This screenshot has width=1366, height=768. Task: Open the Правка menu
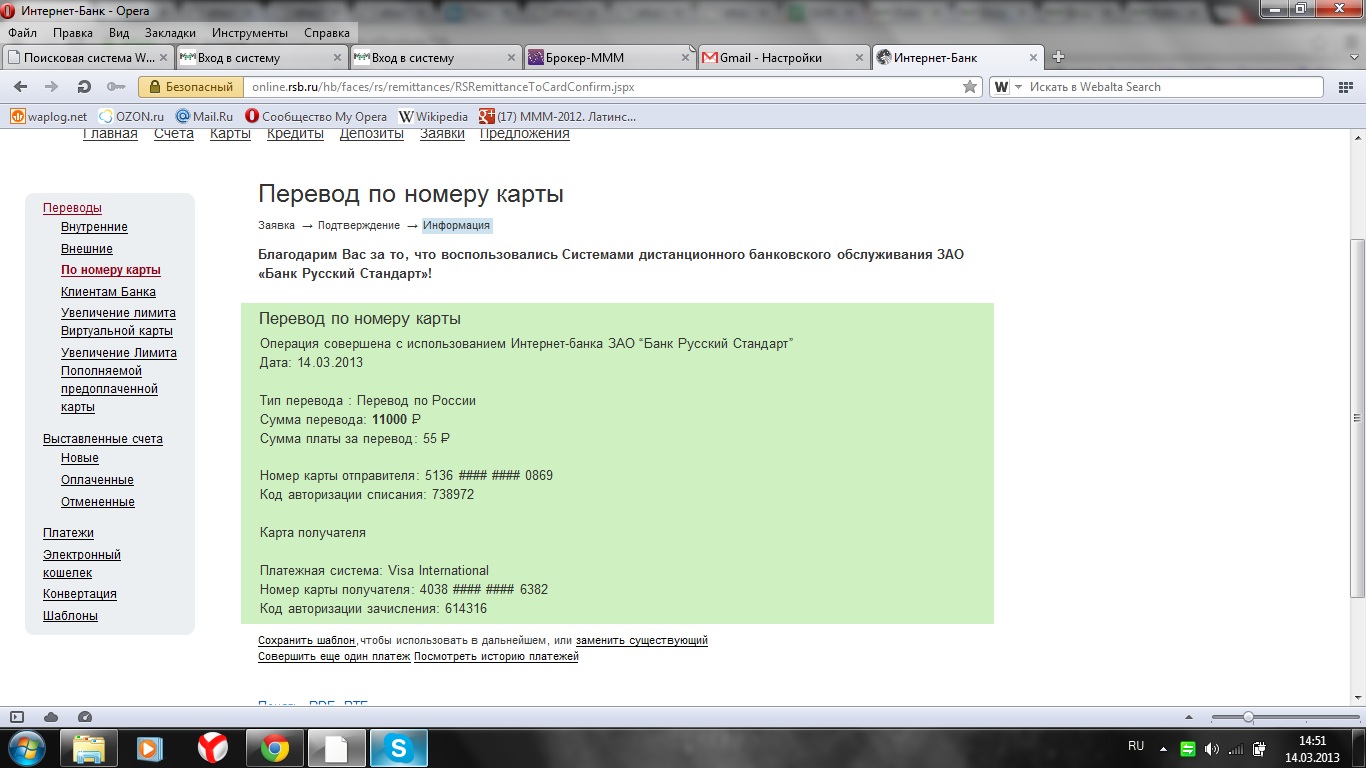tap(73, 32)
